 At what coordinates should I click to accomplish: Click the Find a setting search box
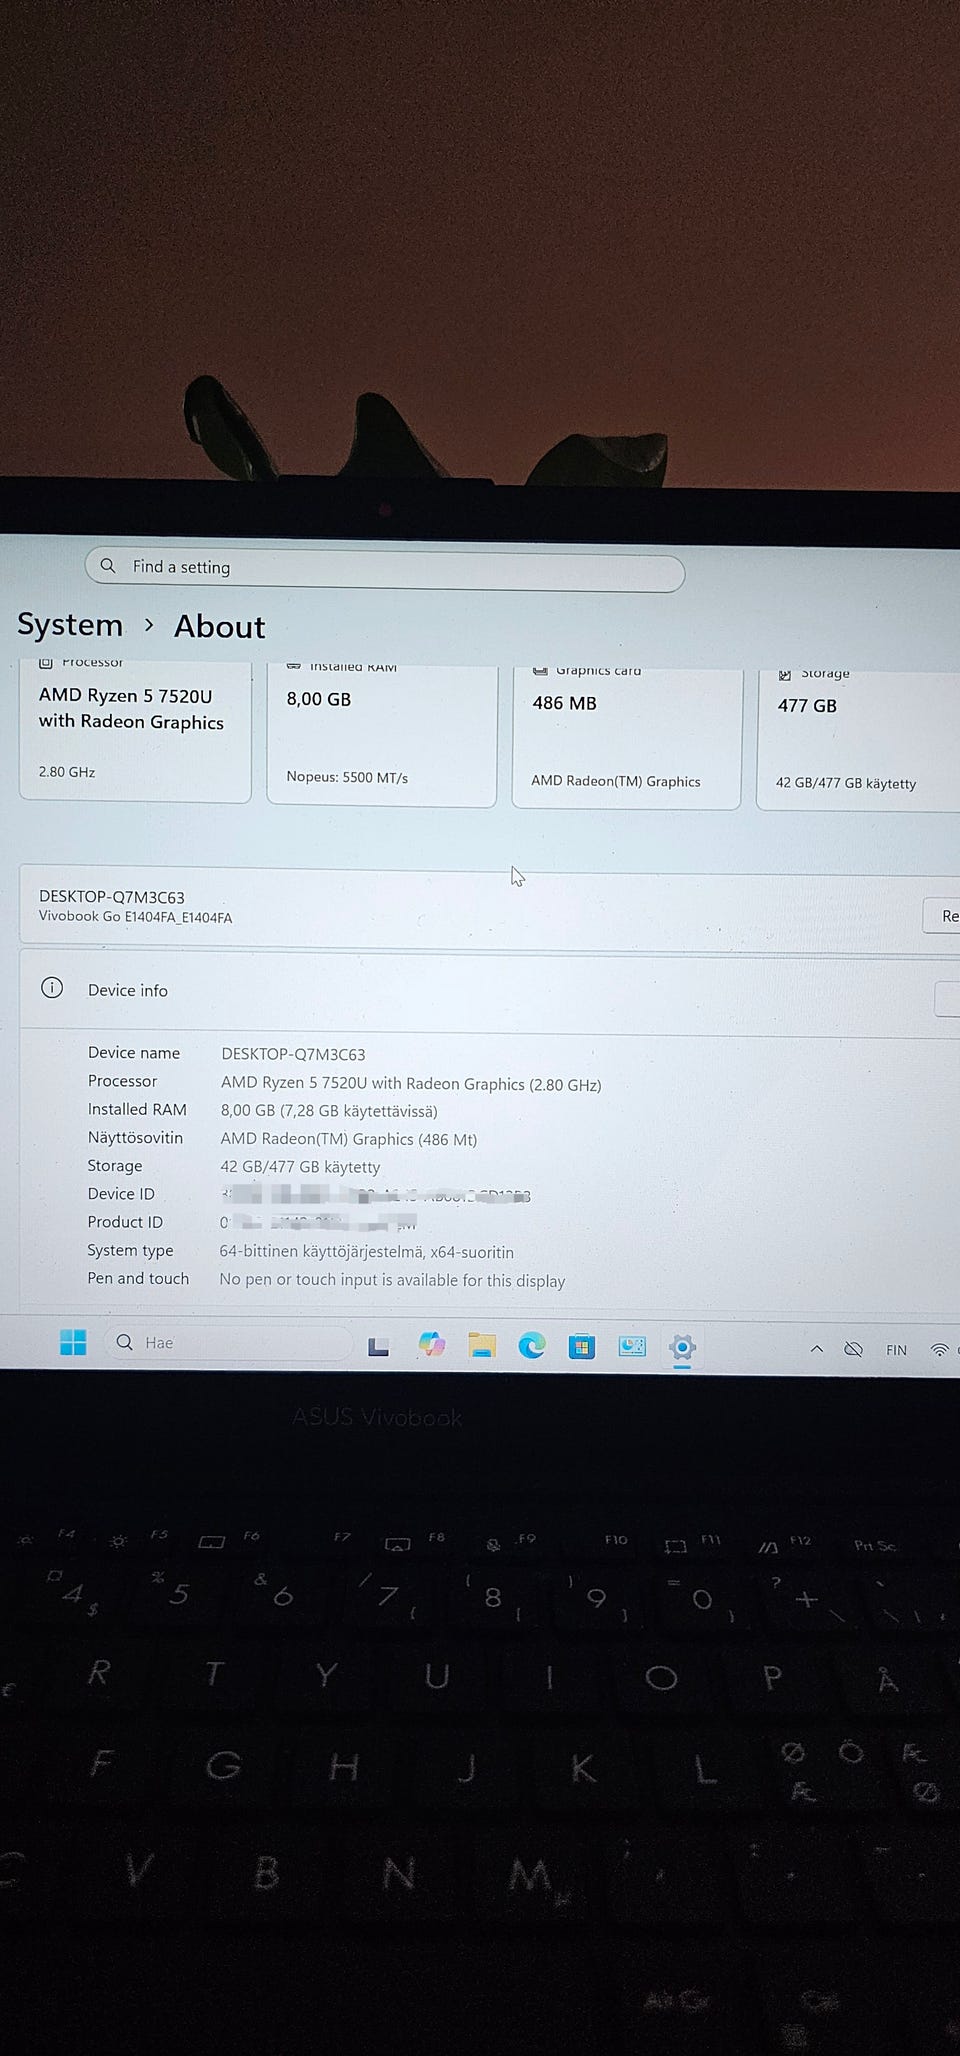(385, 569)
